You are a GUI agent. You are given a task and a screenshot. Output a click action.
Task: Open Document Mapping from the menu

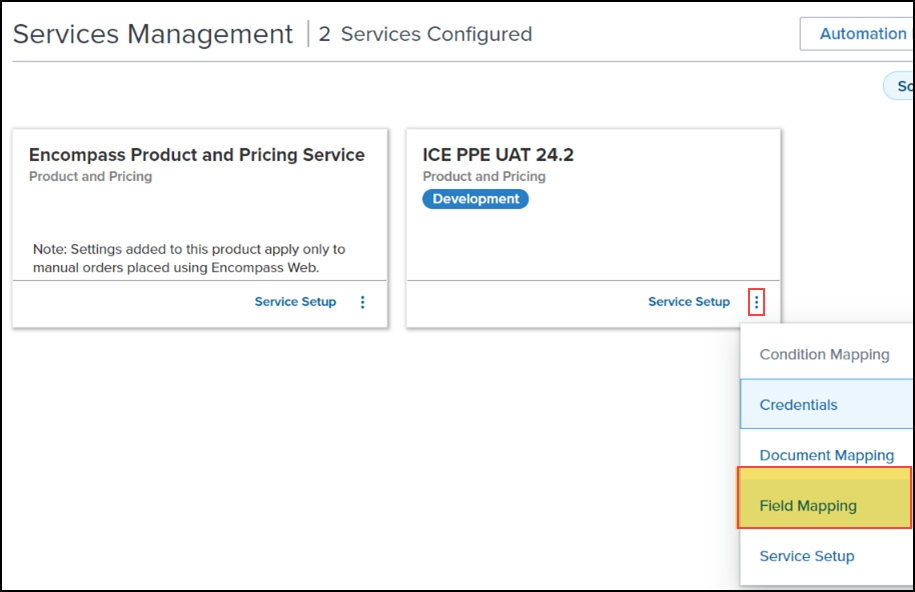[x=825, y=455]
